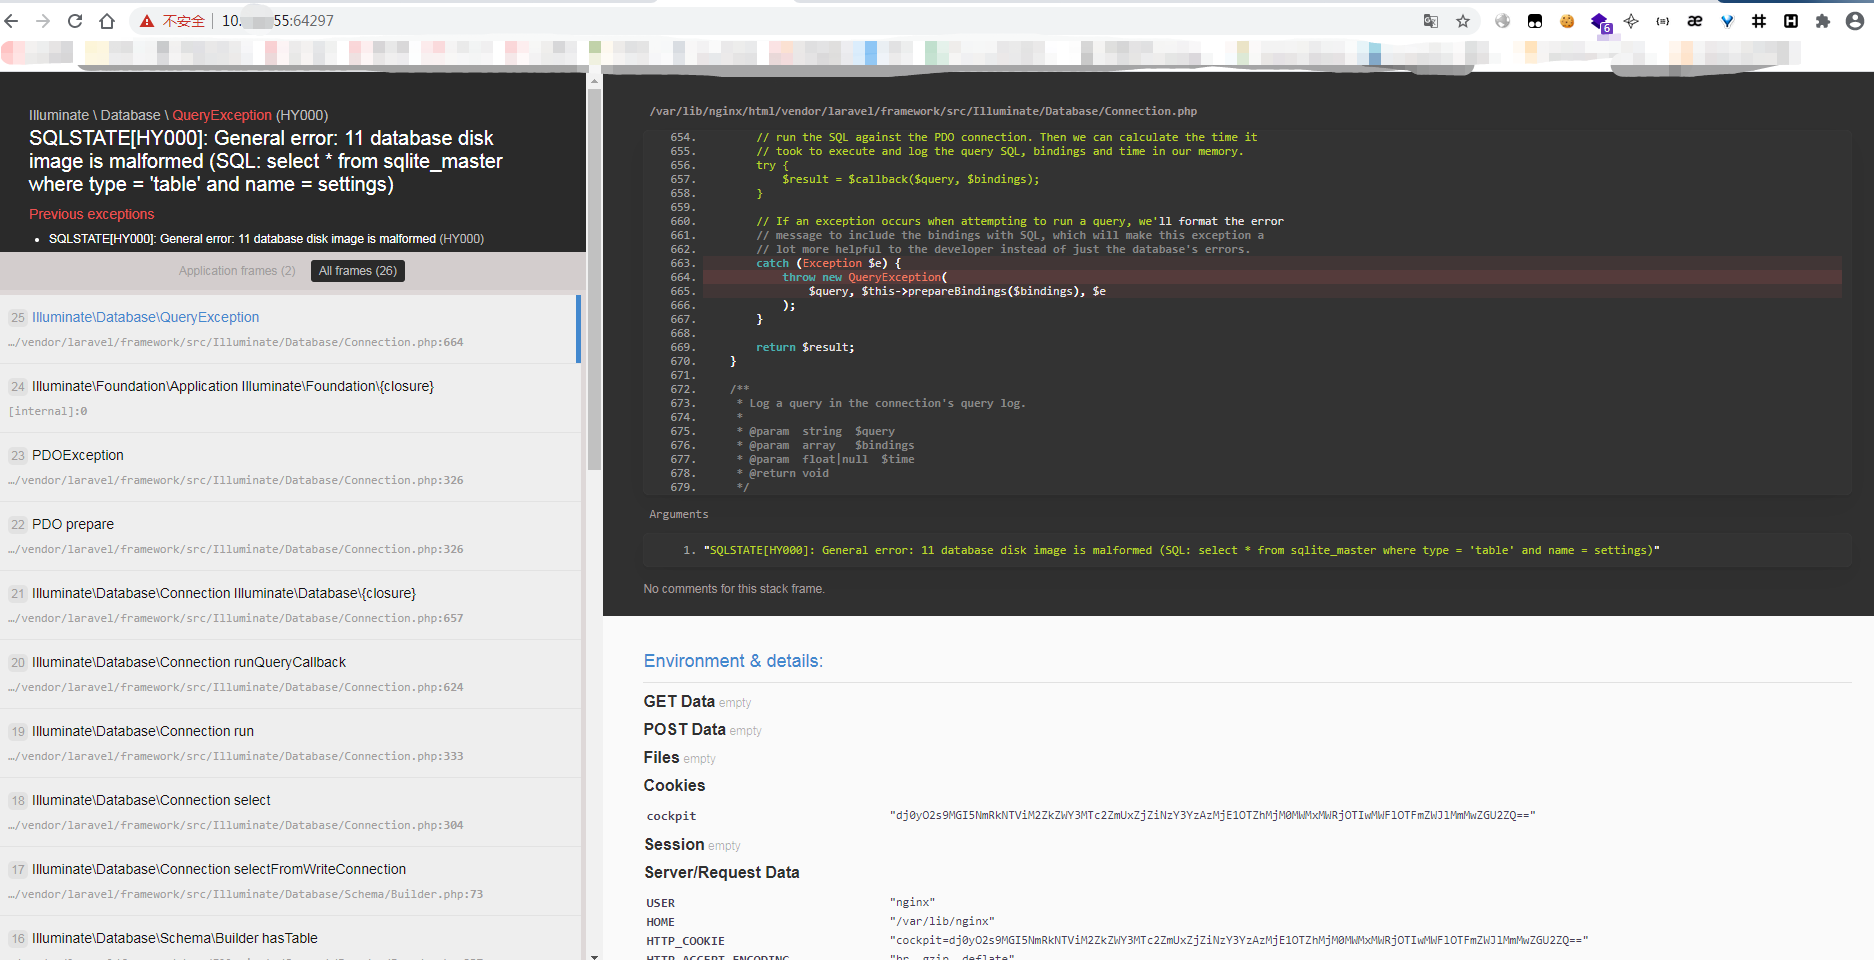The height and width of the screenshot is (960, 1874).
Task: Click the USER value "nginx"
Action: click(913, 902)
